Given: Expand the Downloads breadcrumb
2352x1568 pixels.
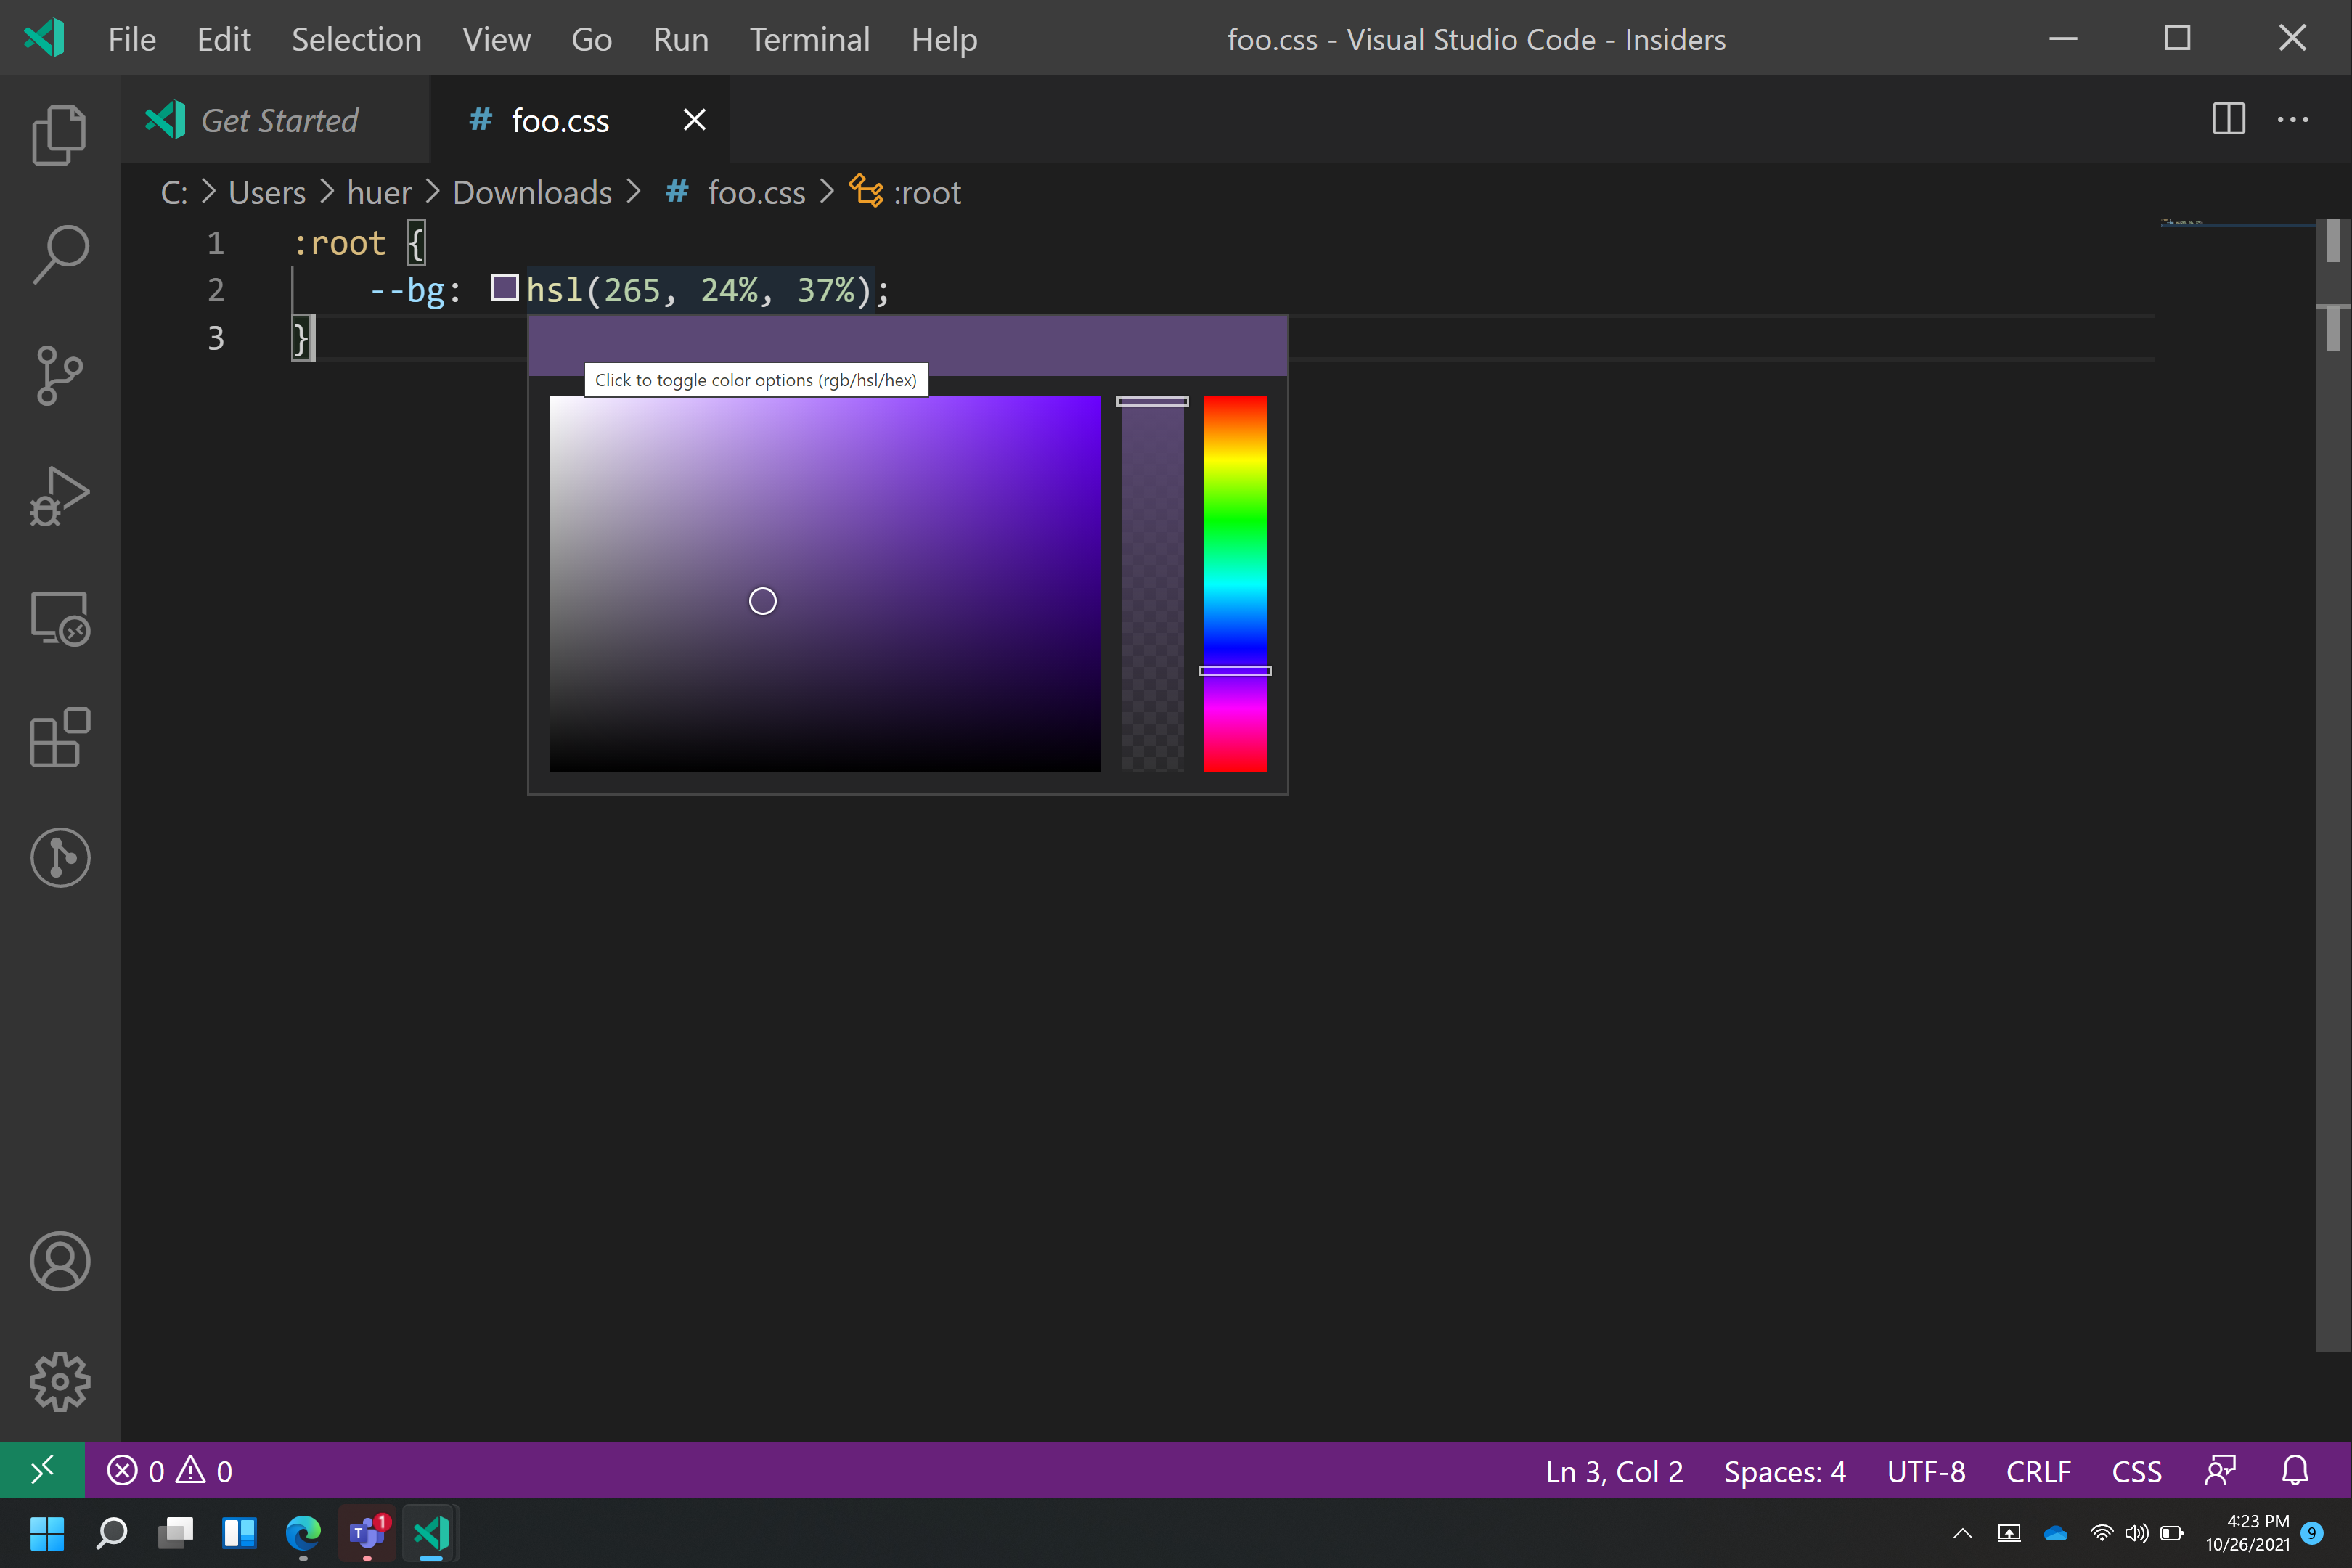Looking at the screenshot, I should point(532,192).
